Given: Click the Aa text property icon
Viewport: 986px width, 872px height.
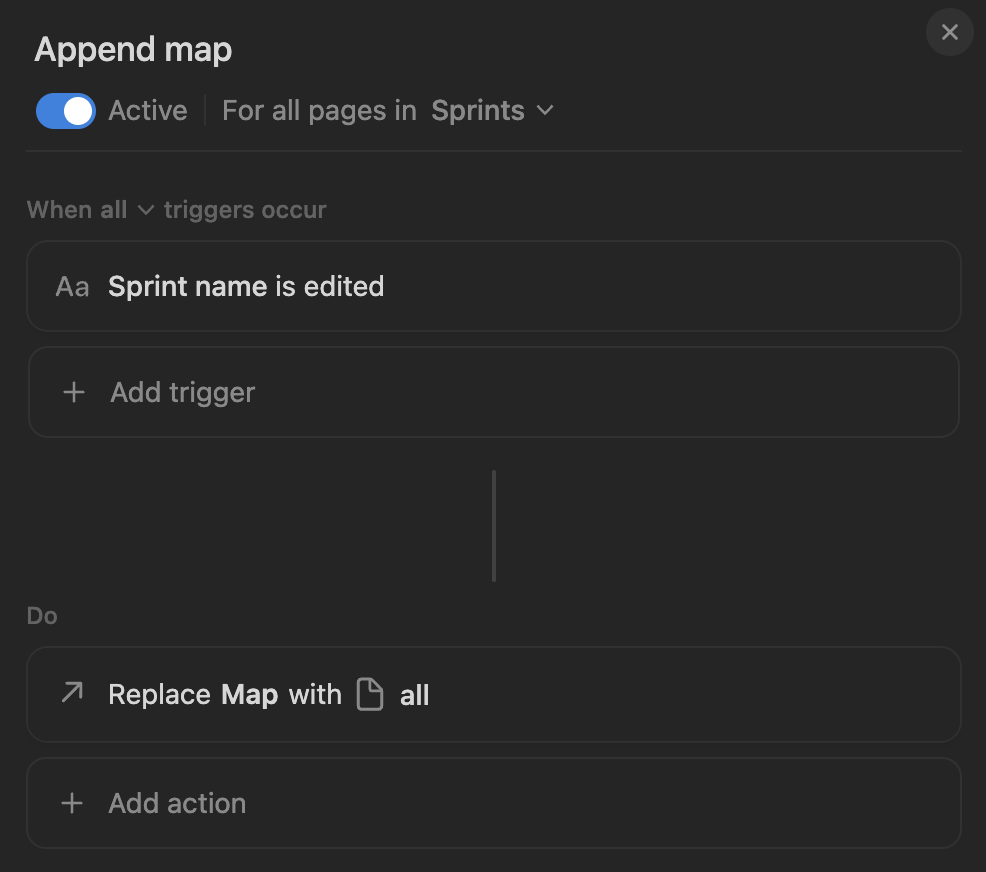Looking at the screenshot, I should click(72, 287).
